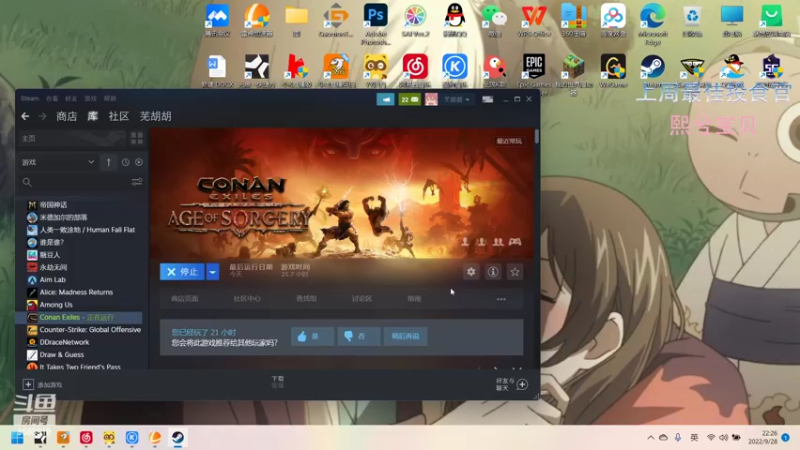This screenshot has height=450, width=800.
Task: Click thumbs up recommend button
Action: [x=312, y=336]
